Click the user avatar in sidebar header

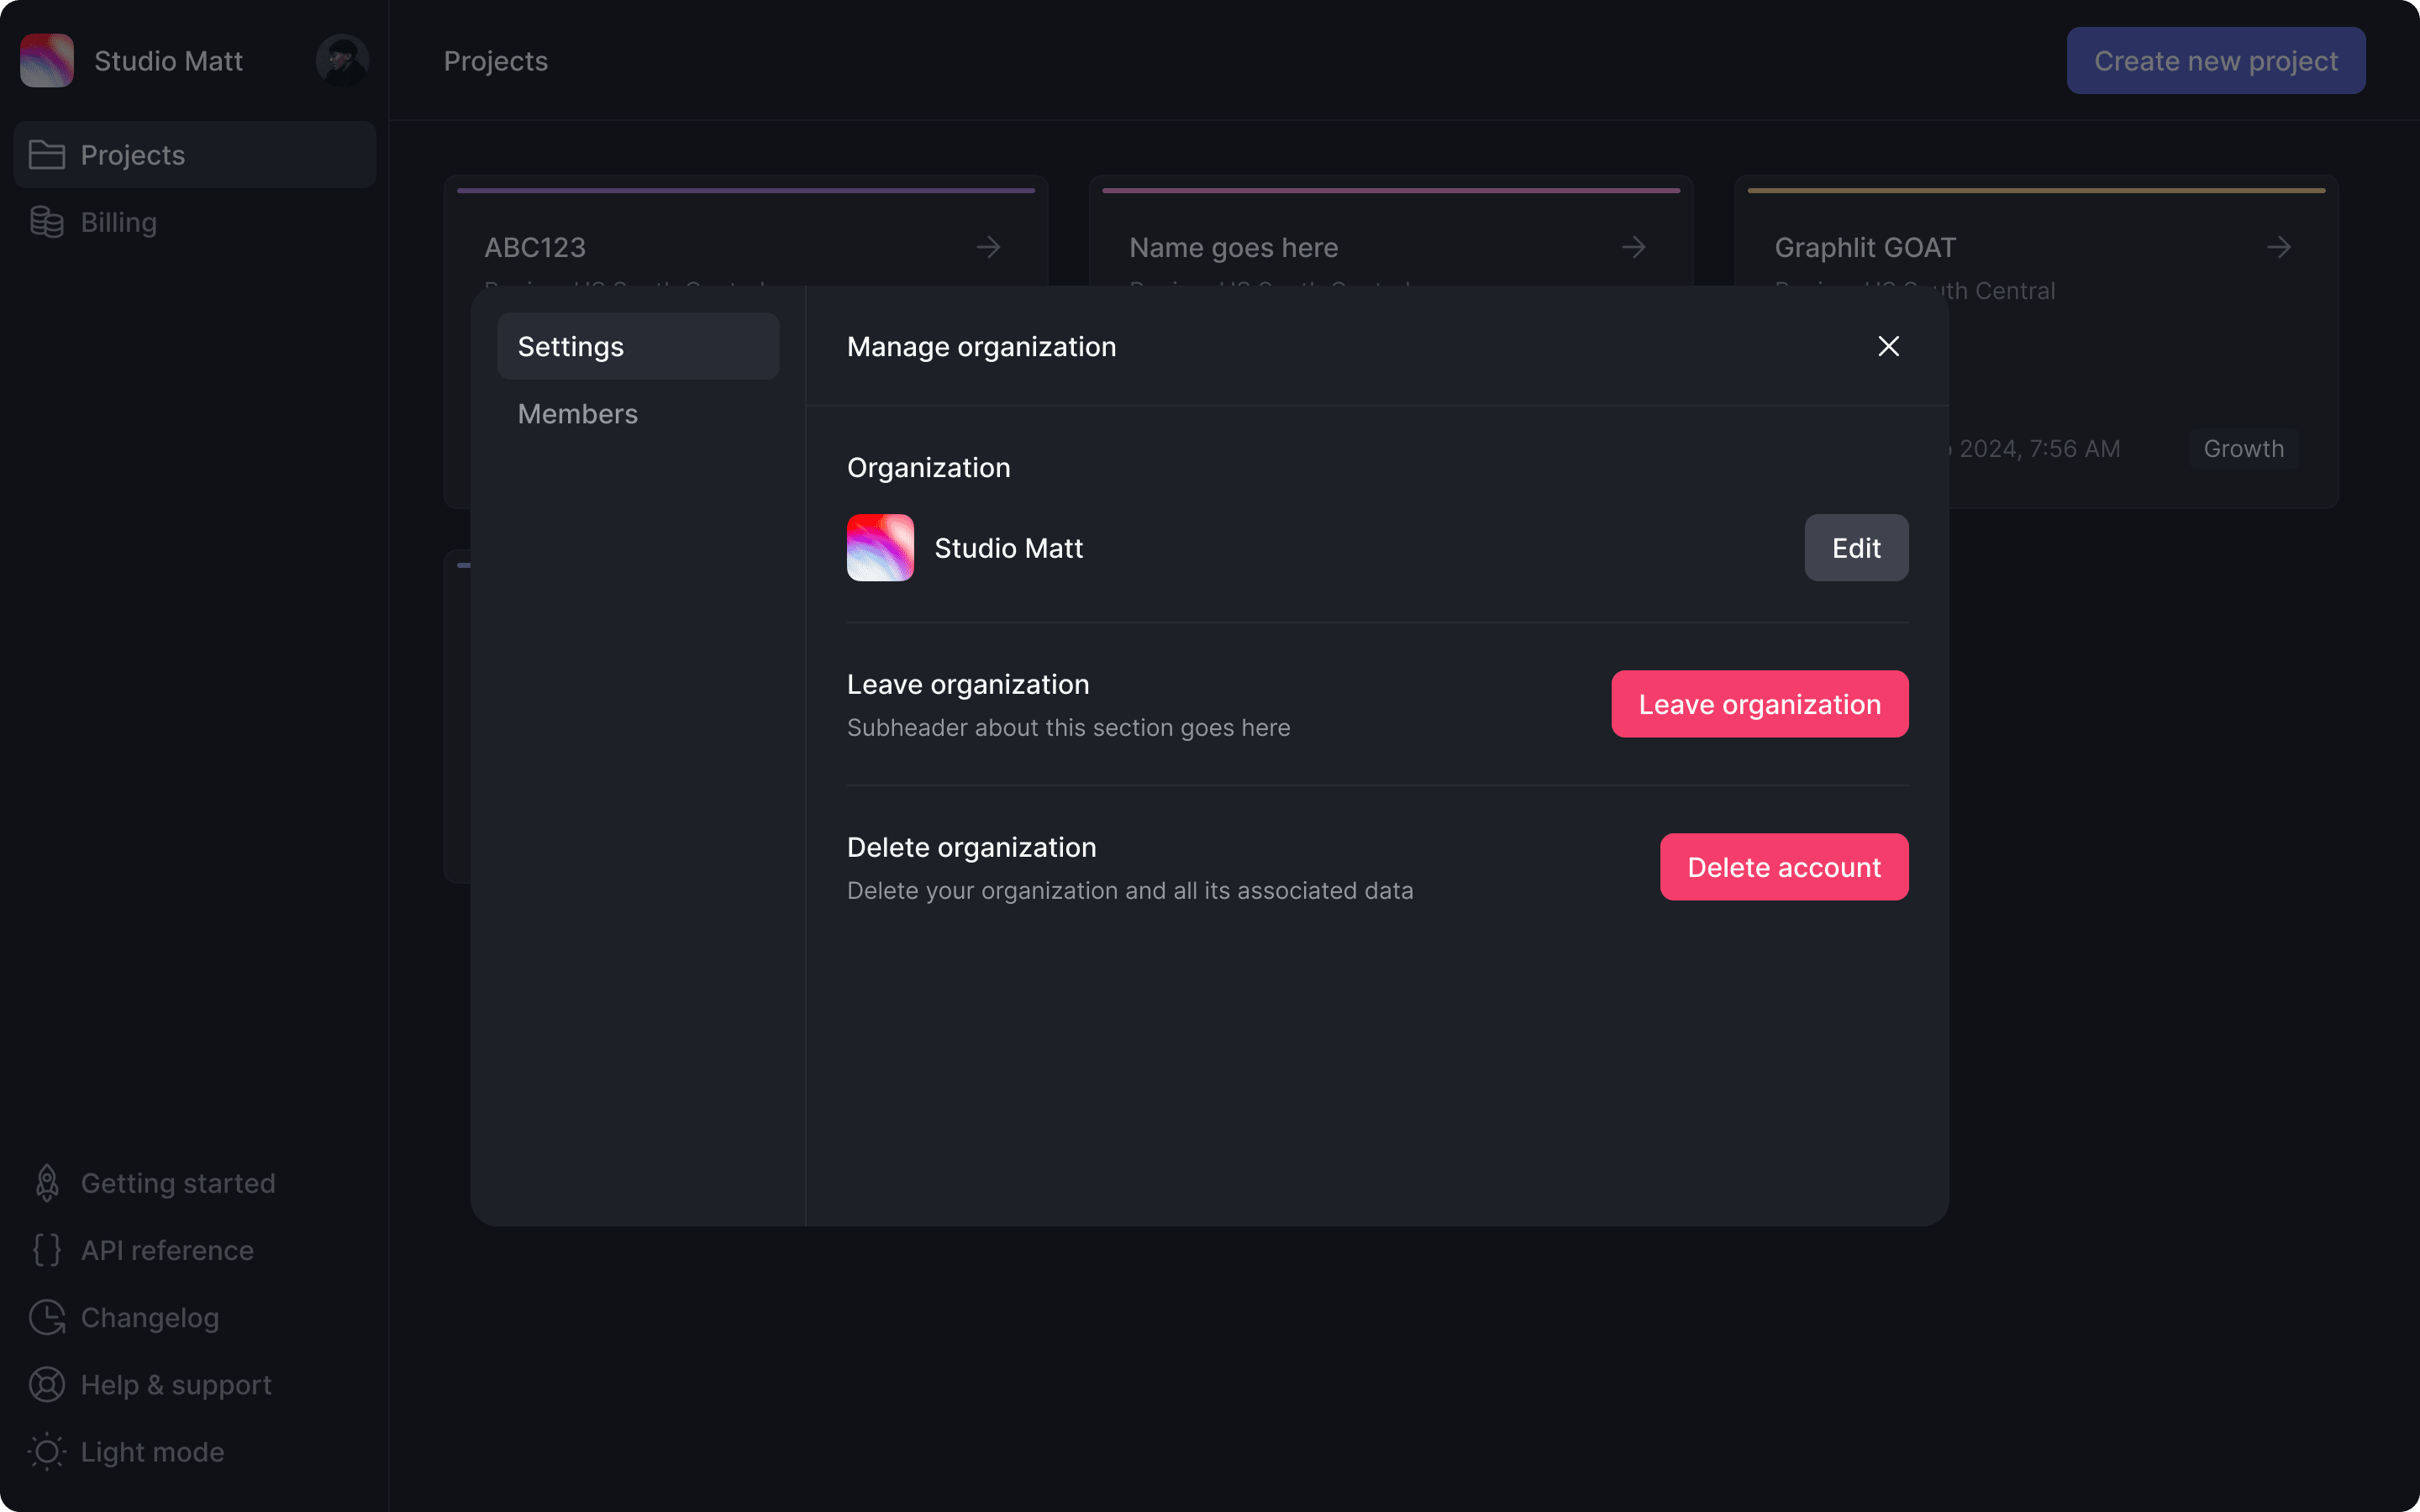[x=342, y=61]
